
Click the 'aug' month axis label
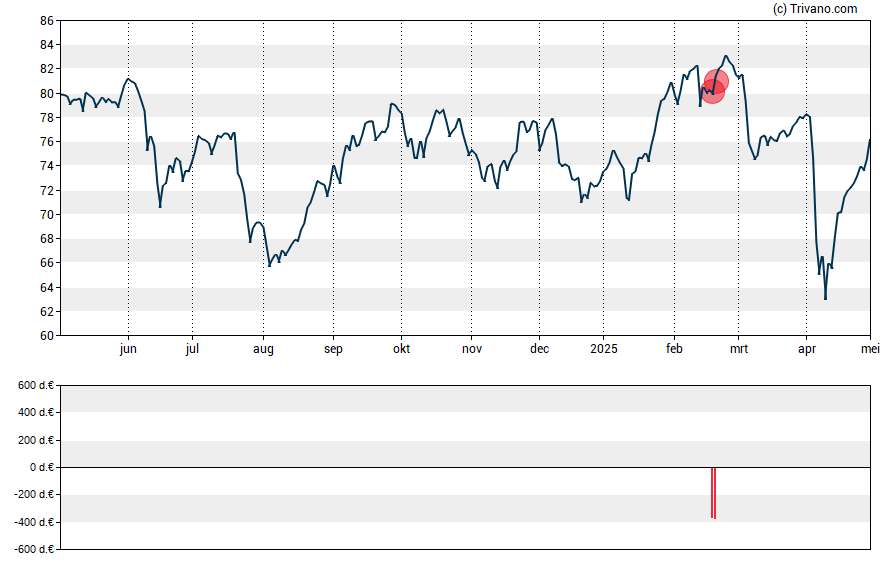[263, 349]
